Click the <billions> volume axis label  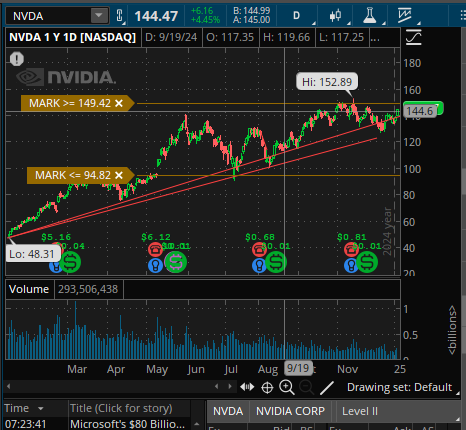tap(452, 330)
